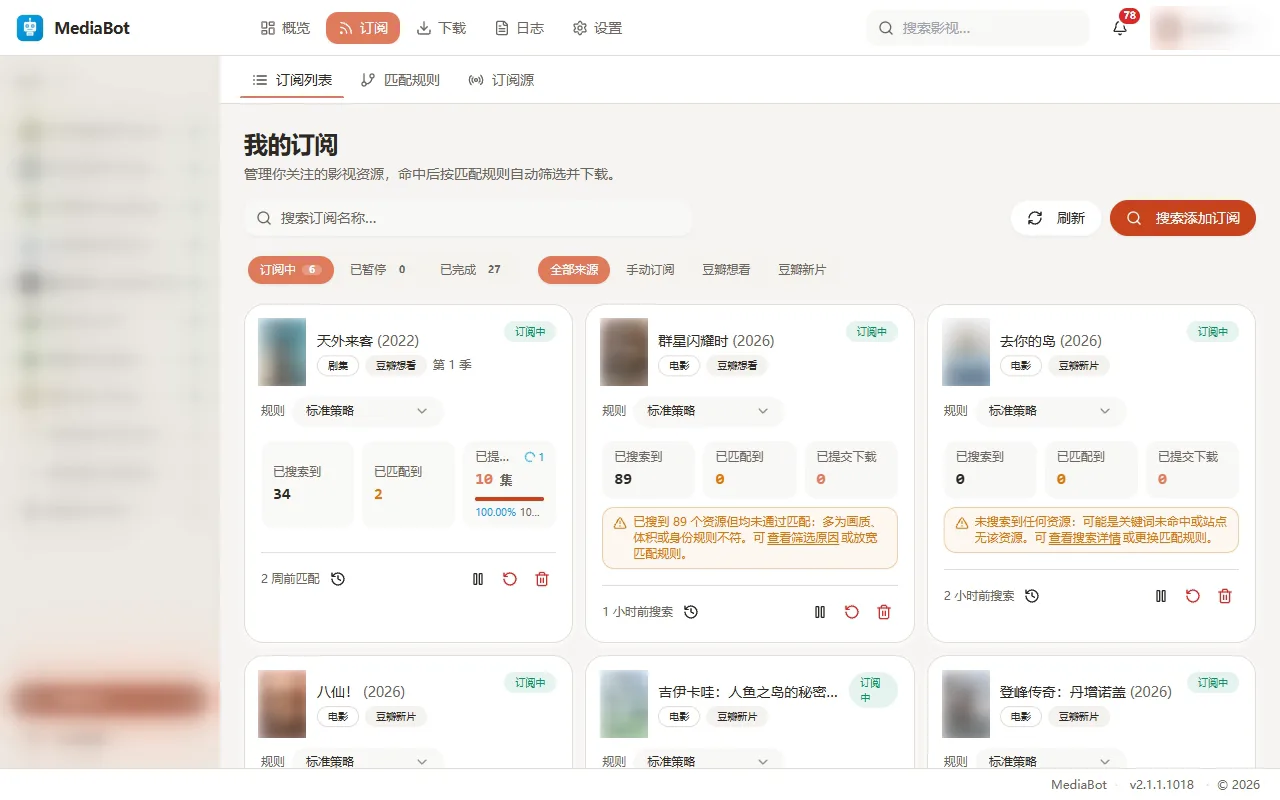Open rule dropdown on 群星闪耀时 card
Screen dimensions: 1280x800
[708, 411]
